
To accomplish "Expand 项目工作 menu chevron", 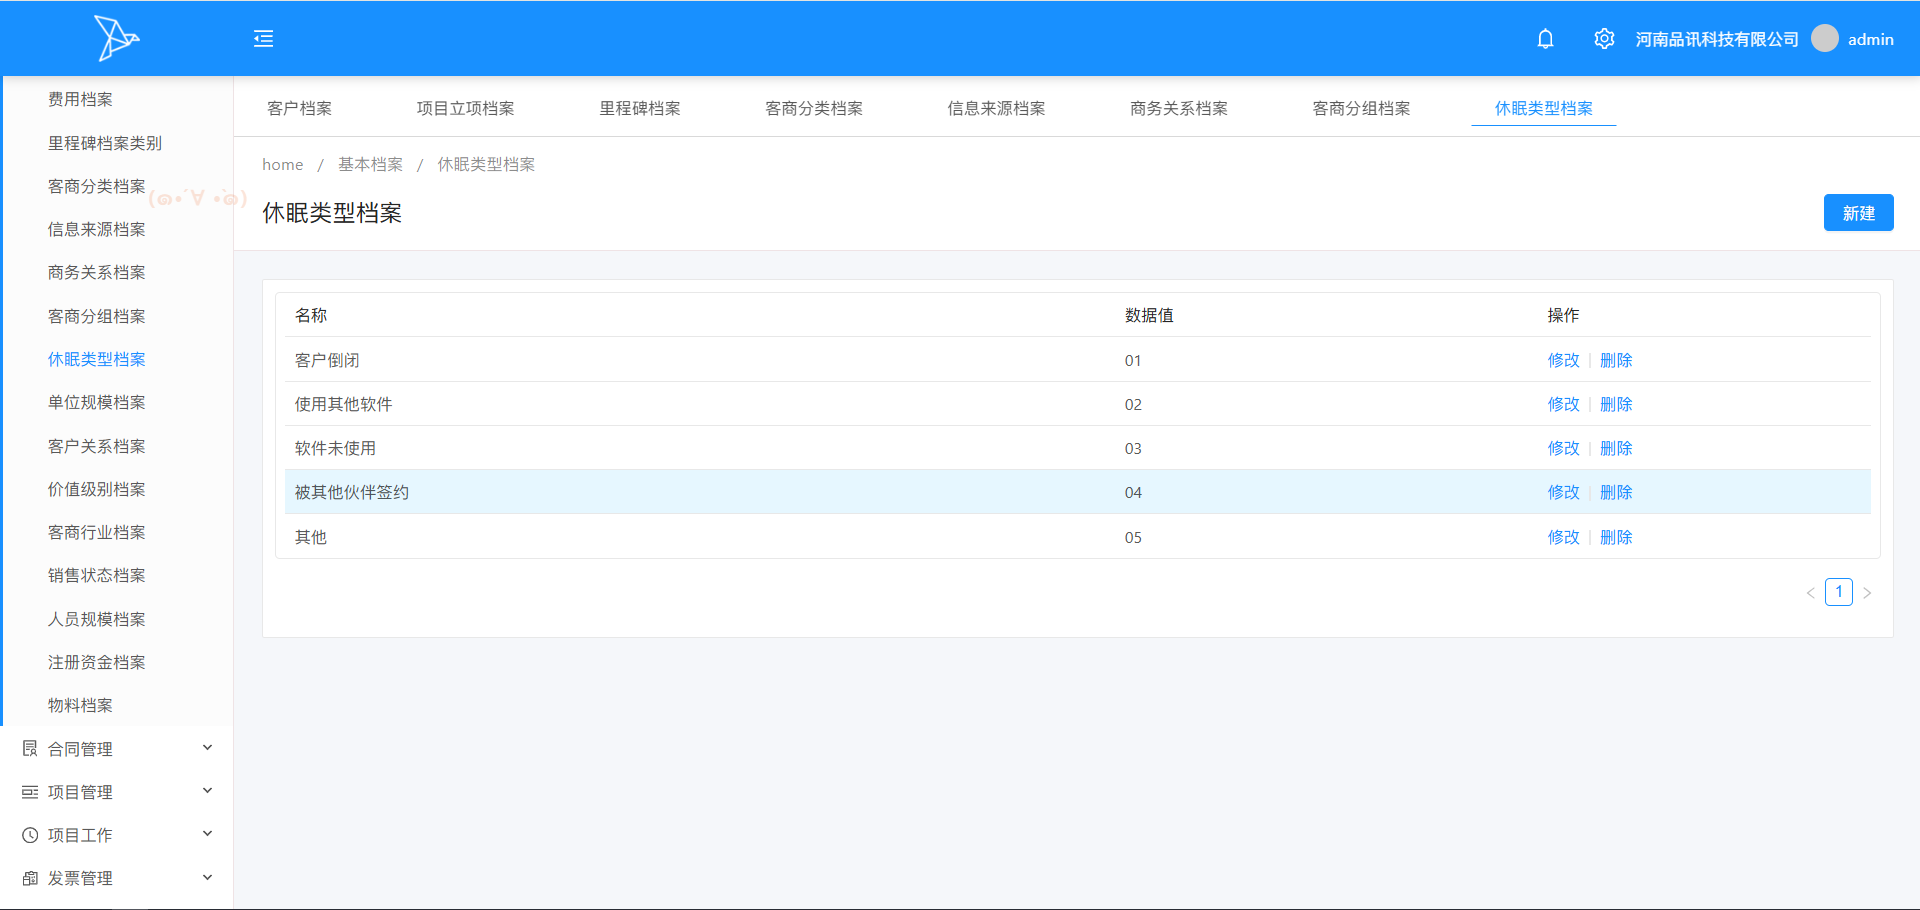I will [x=207, y=833].
